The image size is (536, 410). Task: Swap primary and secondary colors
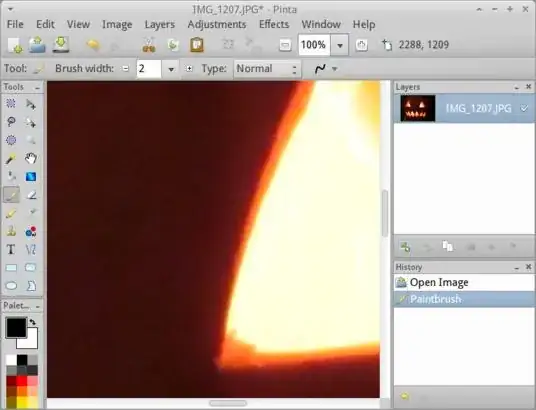tap(32, 322)
